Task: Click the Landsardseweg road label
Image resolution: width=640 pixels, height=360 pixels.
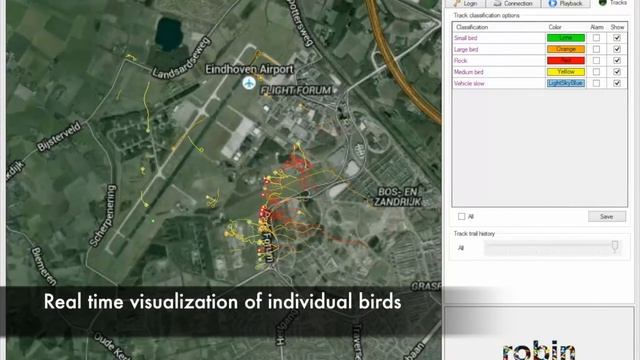Action: tap(182, 58)
